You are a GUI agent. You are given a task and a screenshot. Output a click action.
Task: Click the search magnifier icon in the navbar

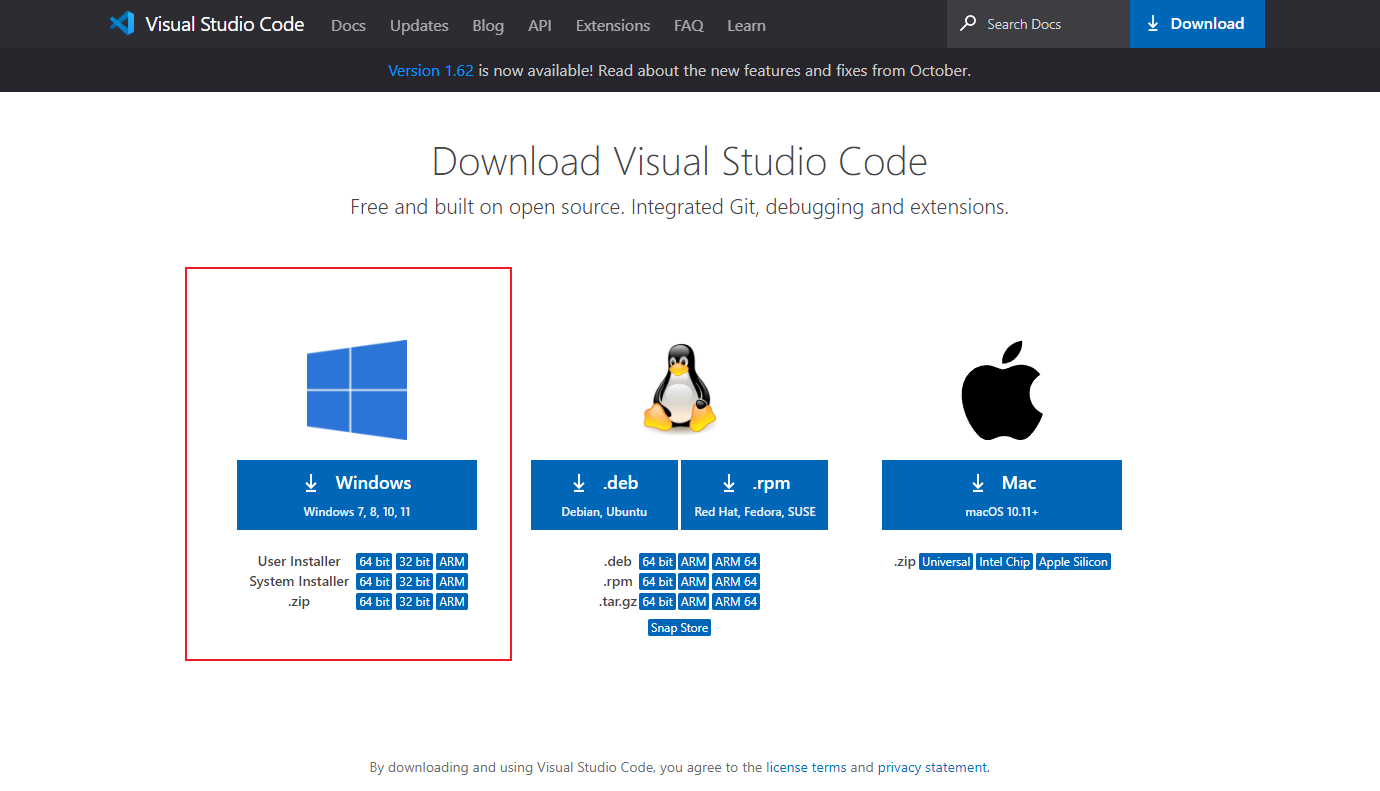tap(969, 23)
